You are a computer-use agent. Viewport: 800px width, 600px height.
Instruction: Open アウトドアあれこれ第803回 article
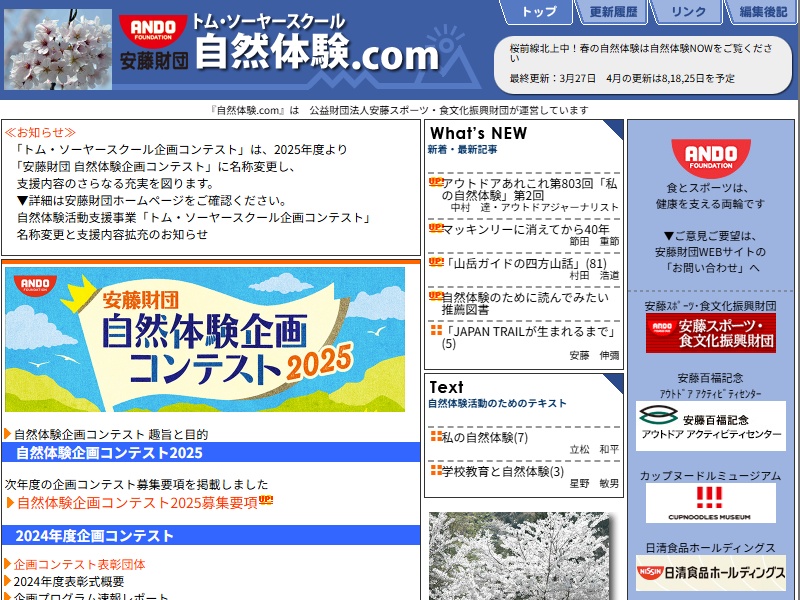[x=529, y=189]
